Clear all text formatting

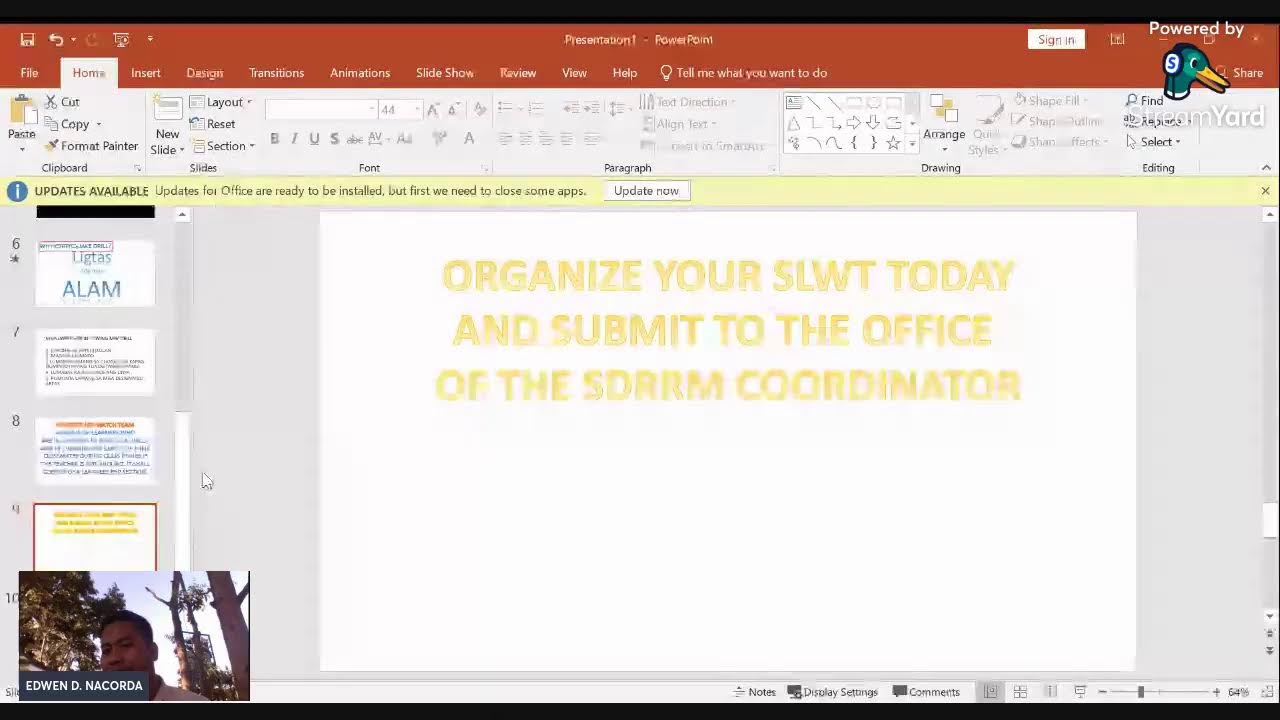click(480, 109)
